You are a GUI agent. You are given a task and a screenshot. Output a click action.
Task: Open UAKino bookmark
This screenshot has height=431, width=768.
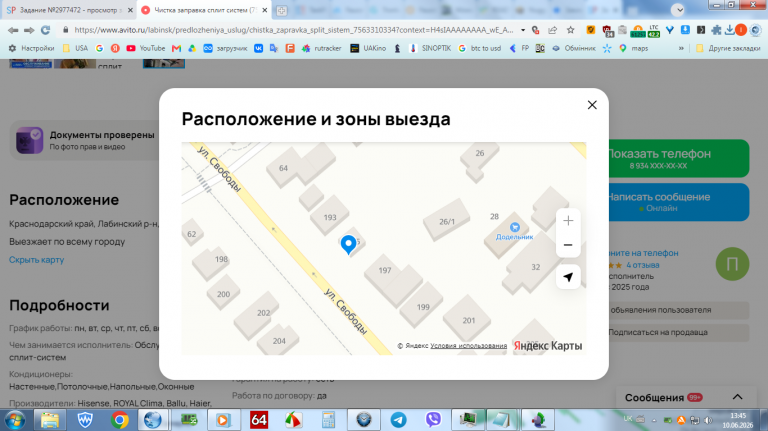(x=368, y=48)
